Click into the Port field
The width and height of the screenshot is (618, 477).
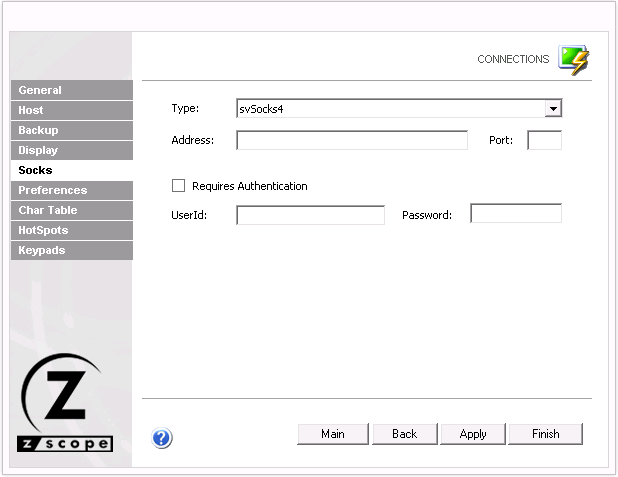click(x=544, y=140)
